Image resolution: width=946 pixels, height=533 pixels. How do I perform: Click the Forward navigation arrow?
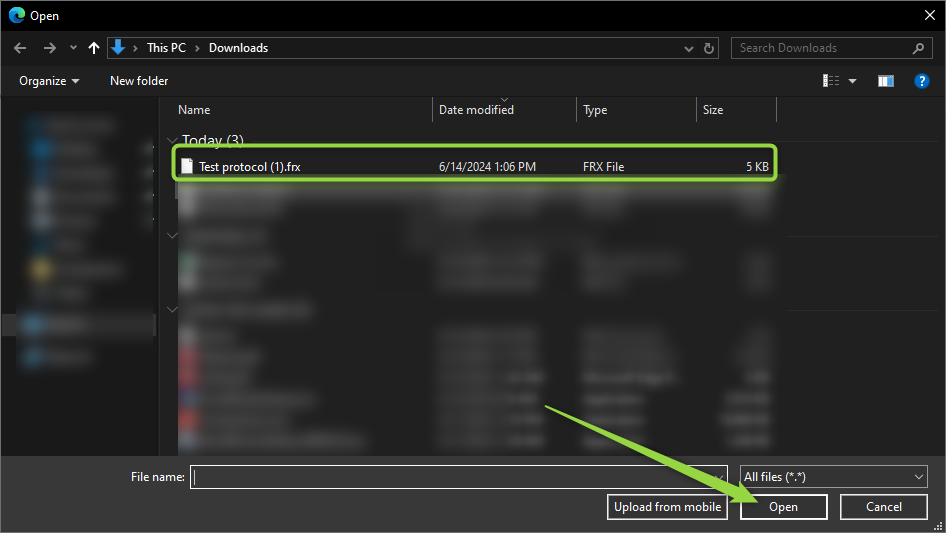pyautogui.click(x=49, y=48)
